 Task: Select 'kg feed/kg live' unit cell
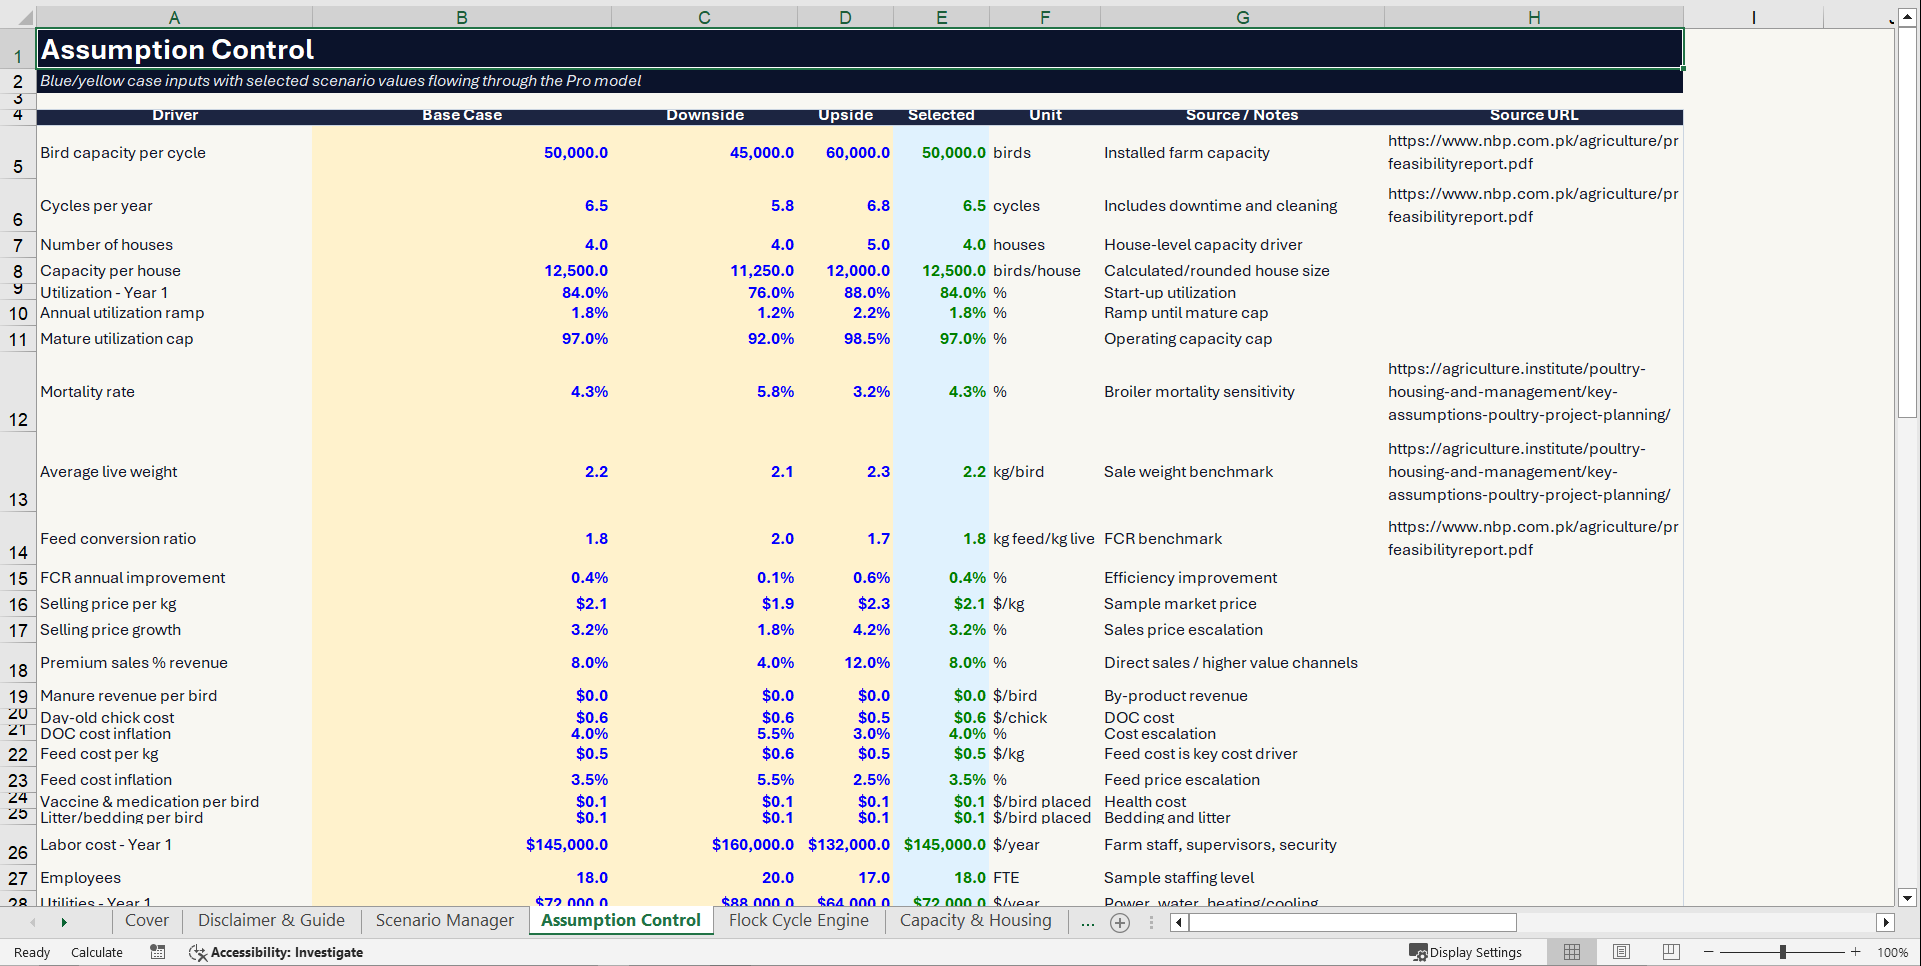click(1044, 539)
